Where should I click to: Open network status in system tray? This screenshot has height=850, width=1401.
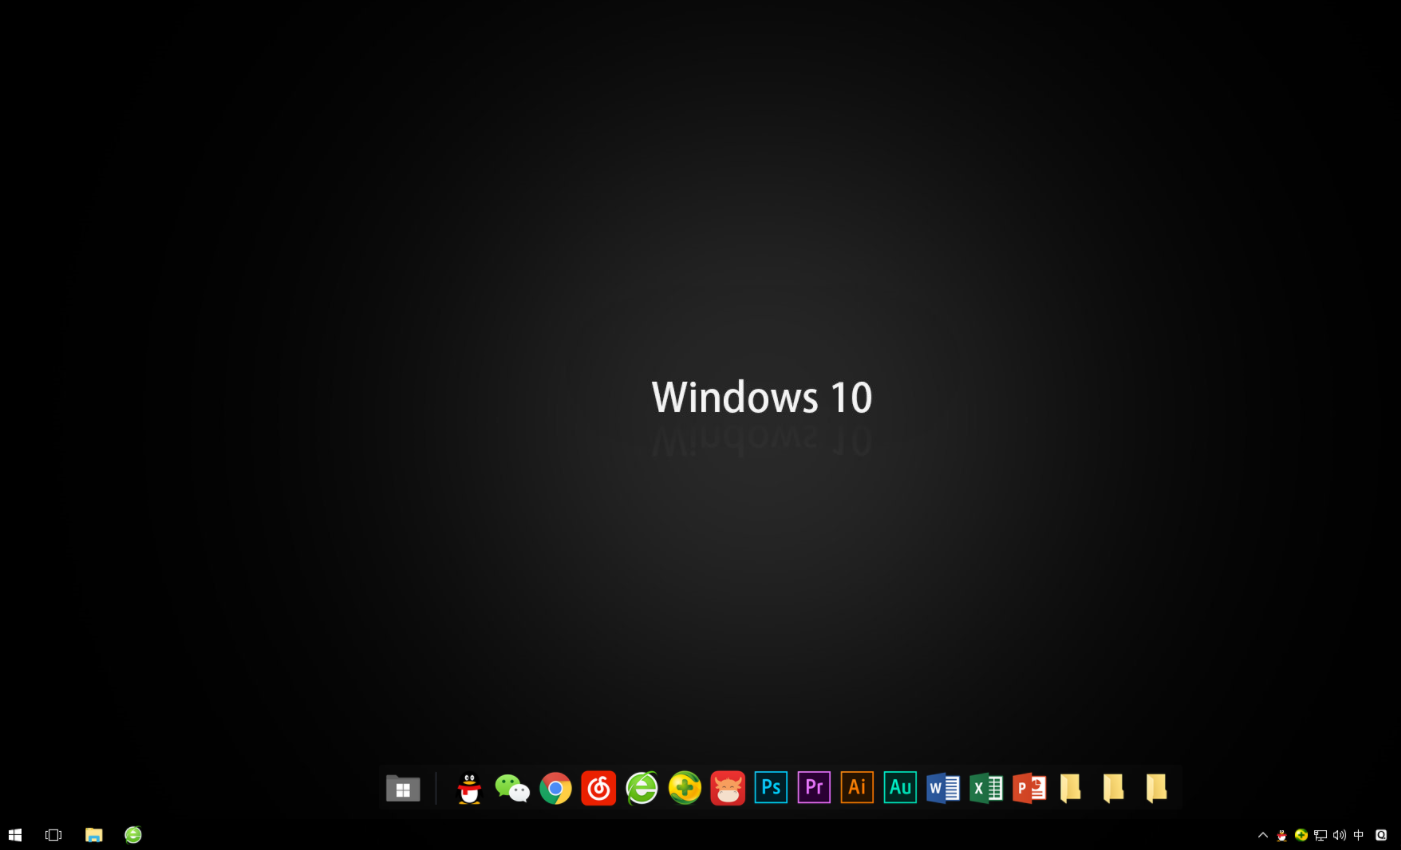tap(1320, 835)
